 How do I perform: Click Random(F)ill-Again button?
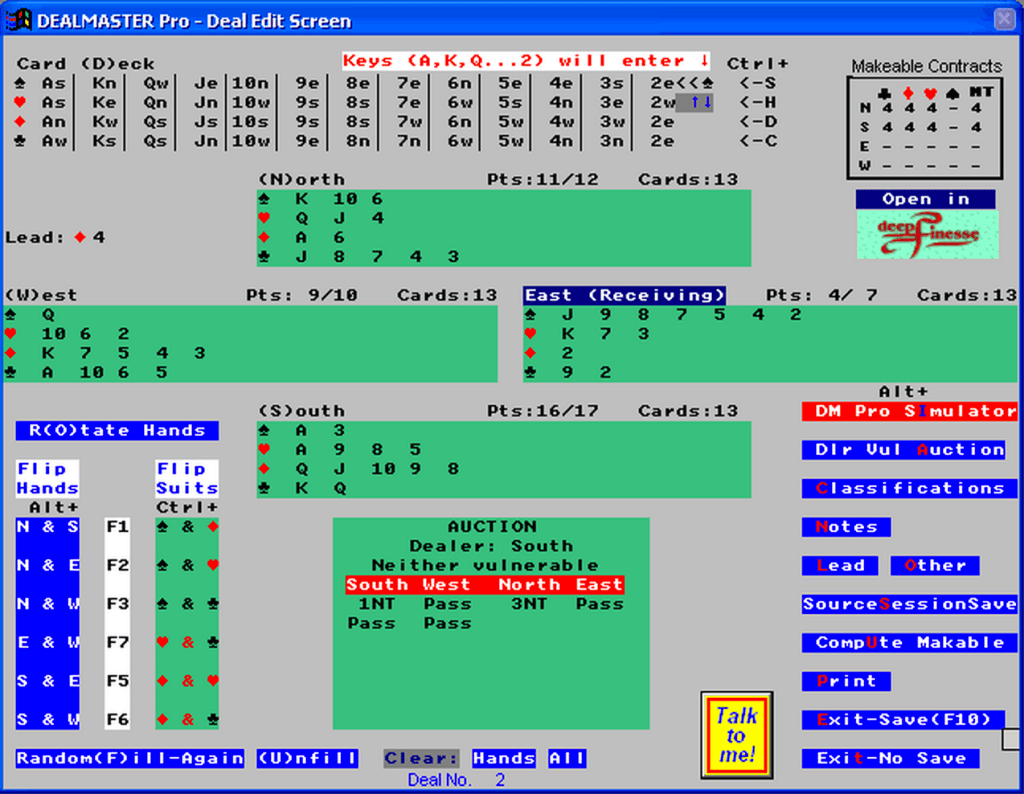coord(130,758)
